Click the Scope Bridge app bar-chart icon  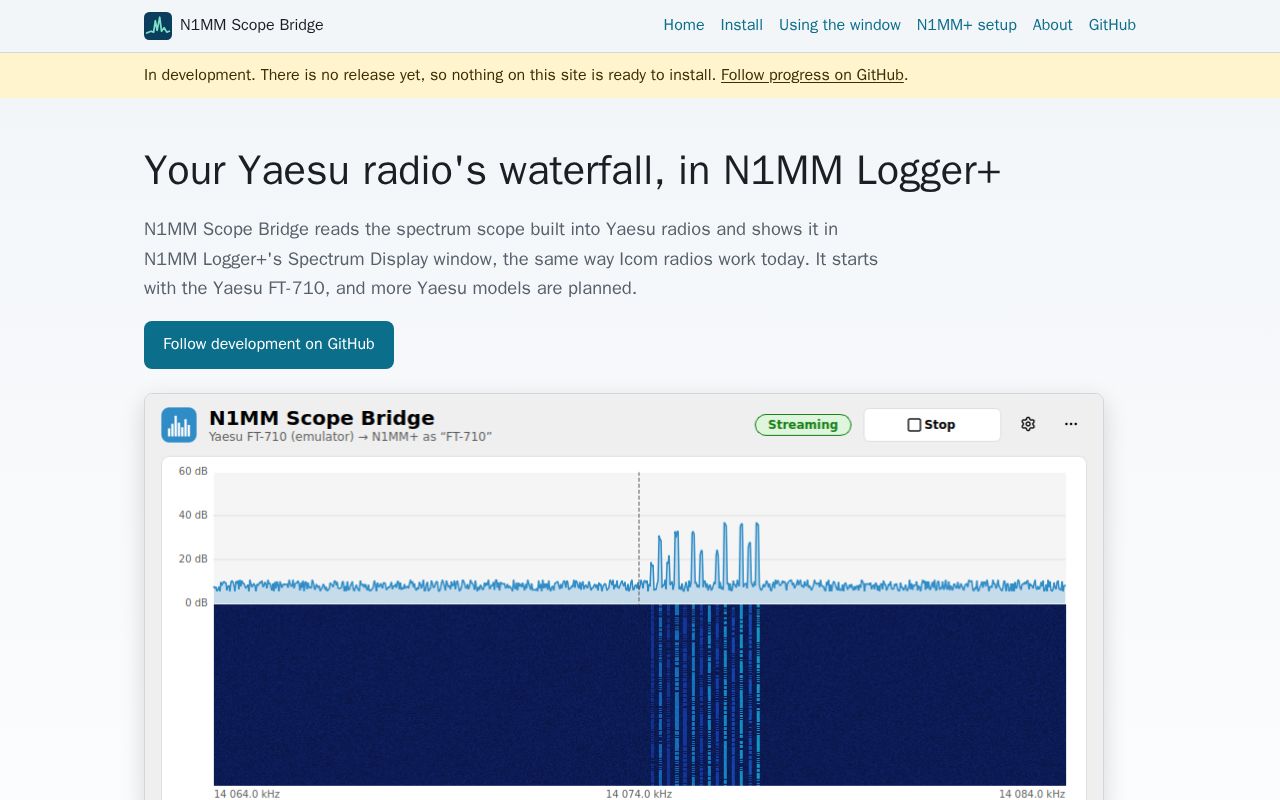coord(179,425)
